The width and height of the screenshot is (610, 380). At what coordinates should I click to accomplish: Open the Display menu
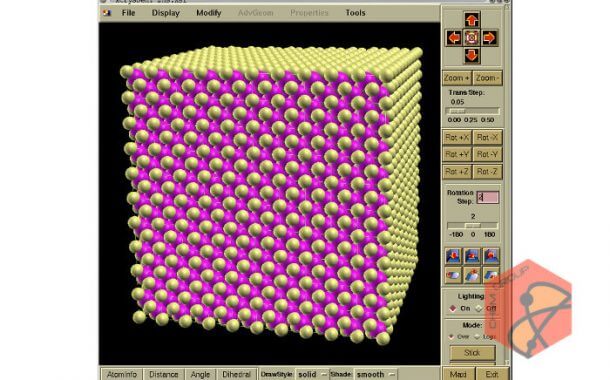click(x=166, y=13)
